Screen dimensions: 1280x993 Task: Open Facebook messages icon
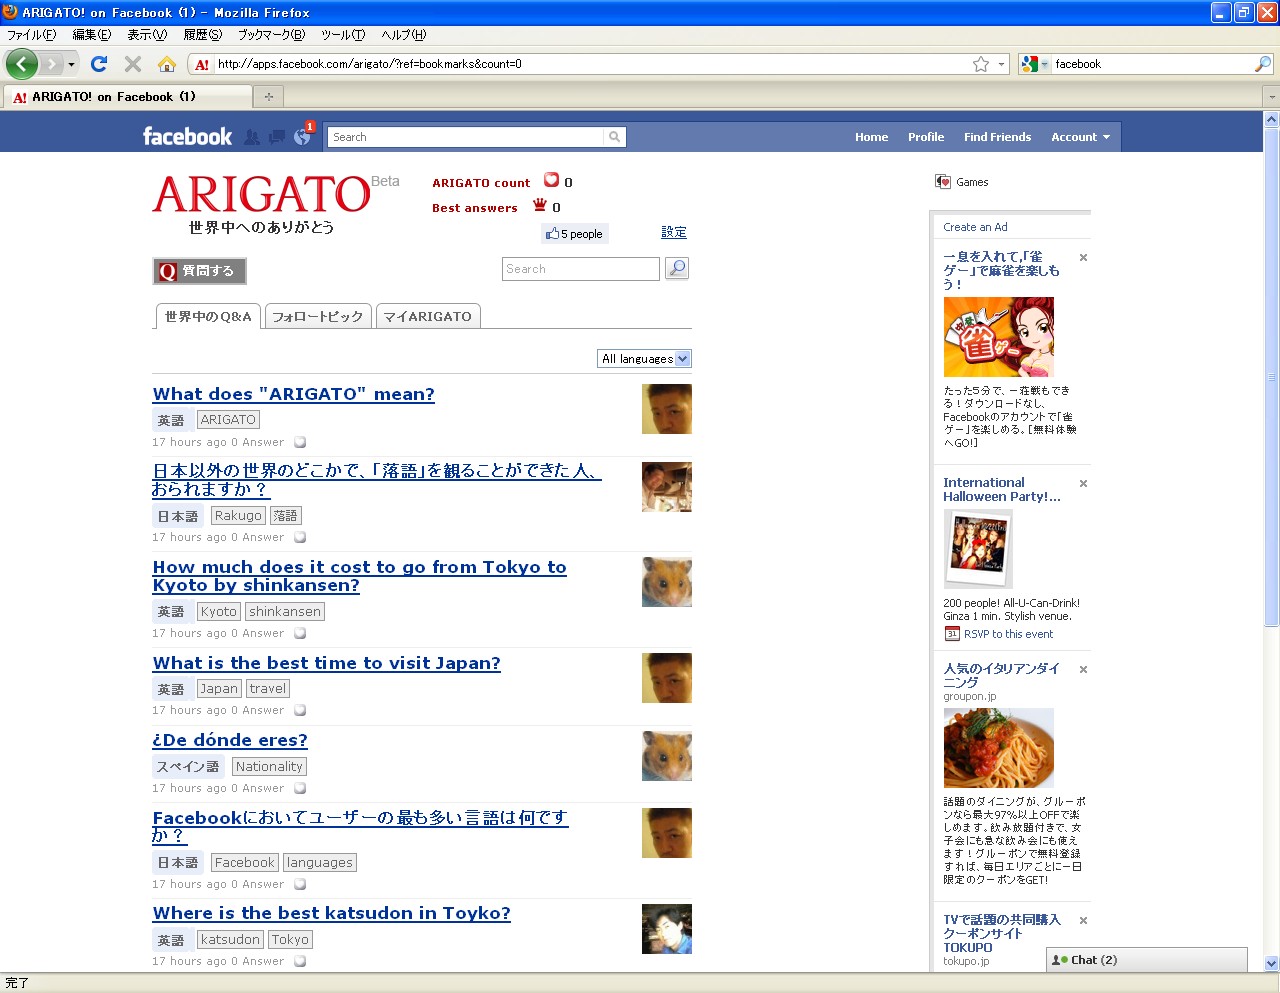coord(277,137)
